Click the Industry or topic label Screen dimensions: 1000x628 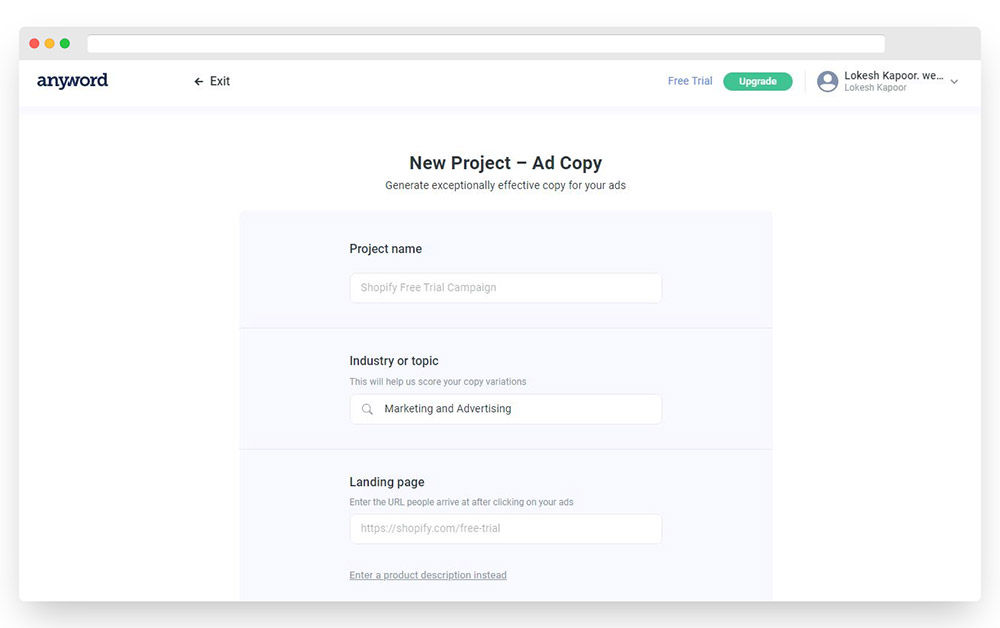394,361
